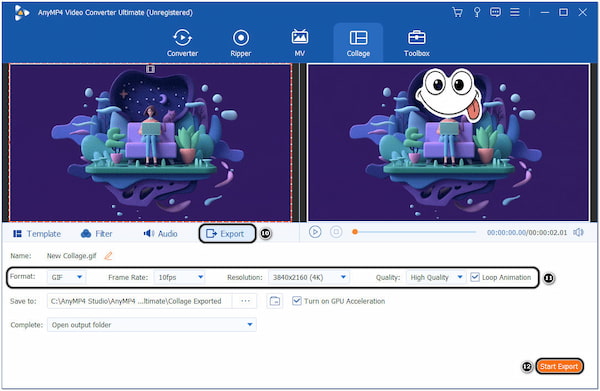This screenshot has height=391, width=600.
Task: Minimize the AnyMP4 window
Action: 545,13
